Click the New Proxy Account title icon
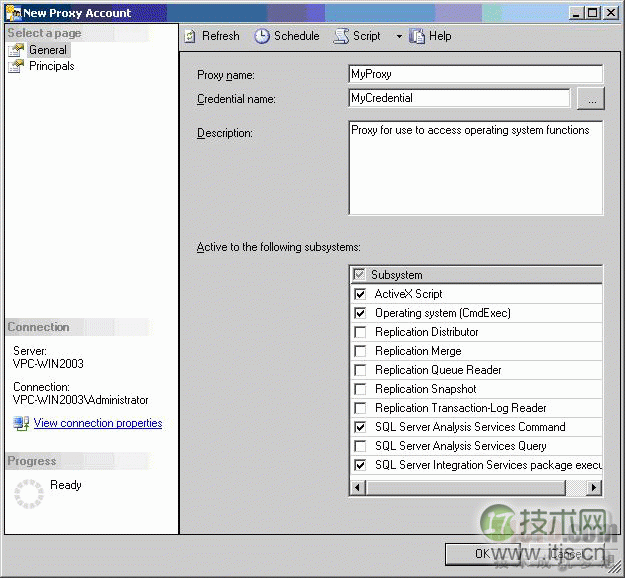Image resolution: width=625 pixels, height=578 pixels. coord(14,13)
